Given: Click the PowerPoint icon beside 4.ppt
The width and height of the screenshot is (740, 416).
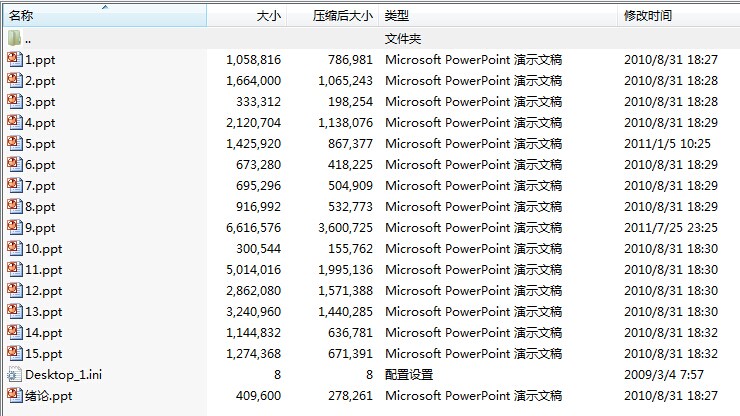Looking at the screenshot, I should pyautogui.click(x=15, y=122).
